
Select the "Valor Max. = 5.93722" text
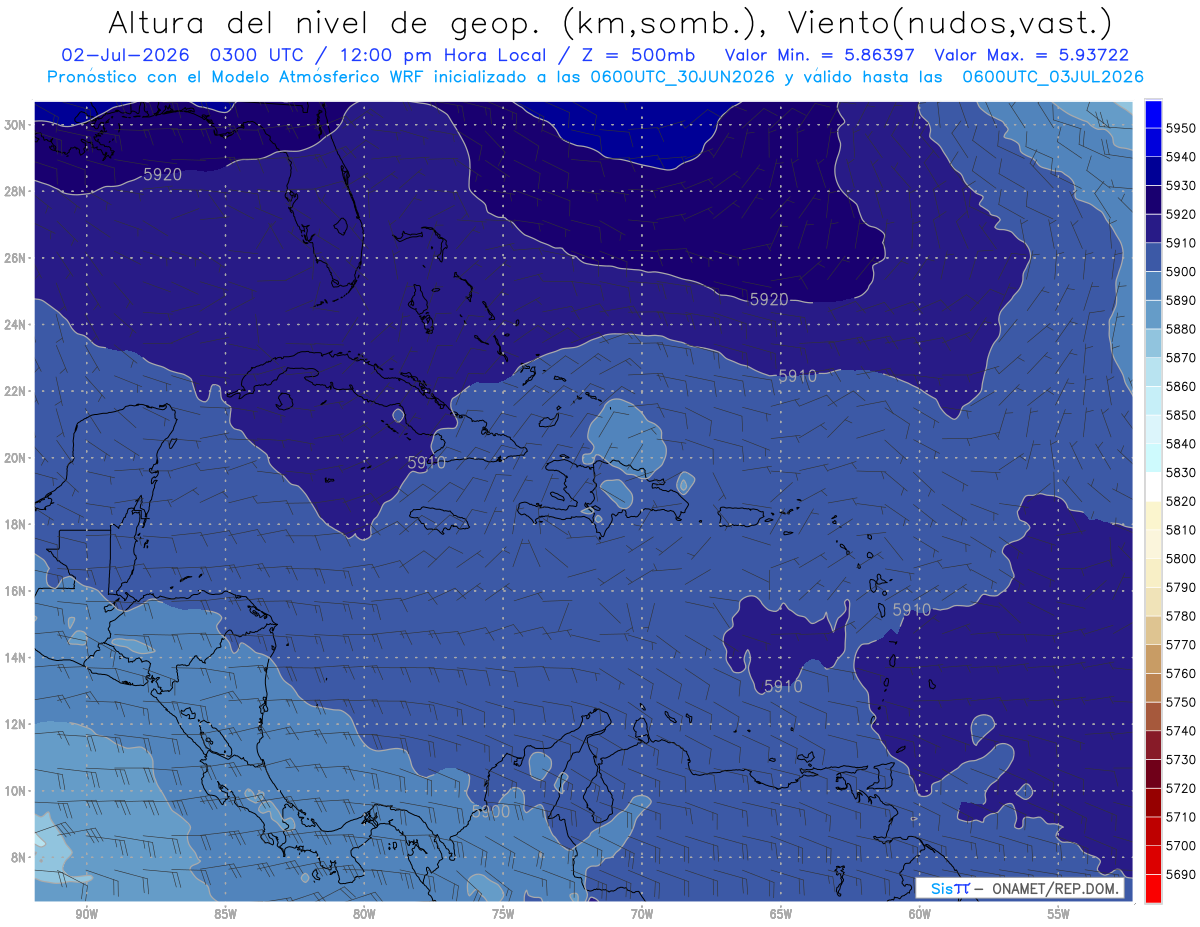pyautogui.click(x=1031, y=55)
